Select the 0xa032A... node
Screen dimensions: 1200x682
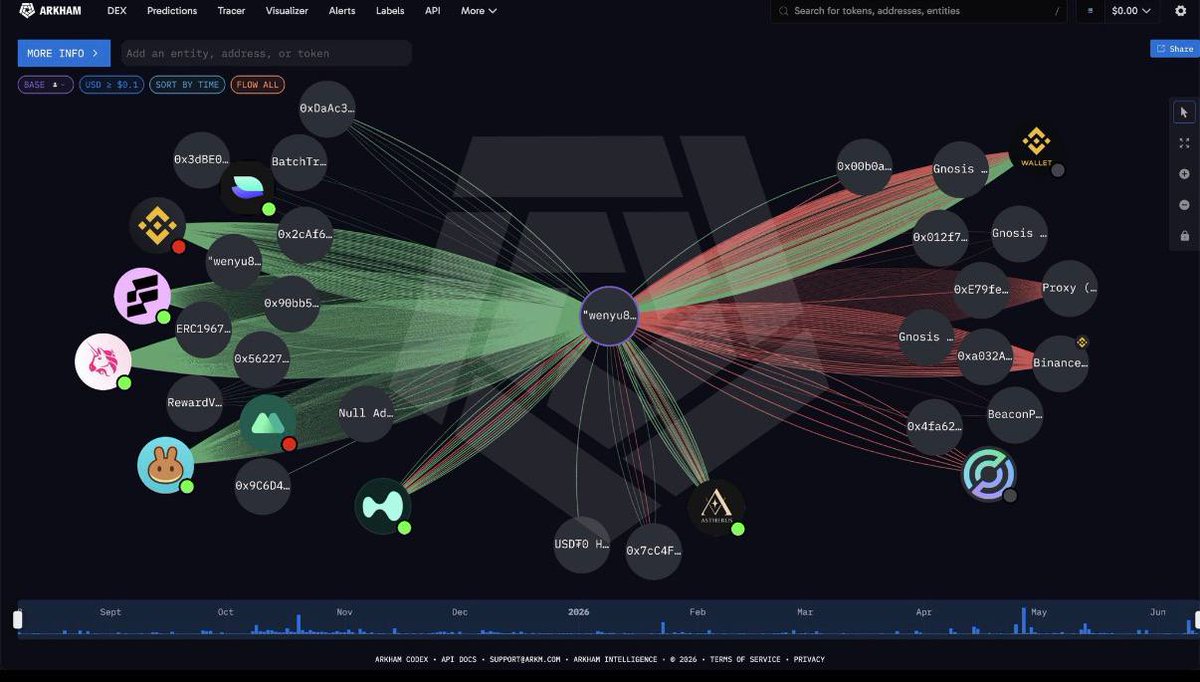tap(985, 357)
